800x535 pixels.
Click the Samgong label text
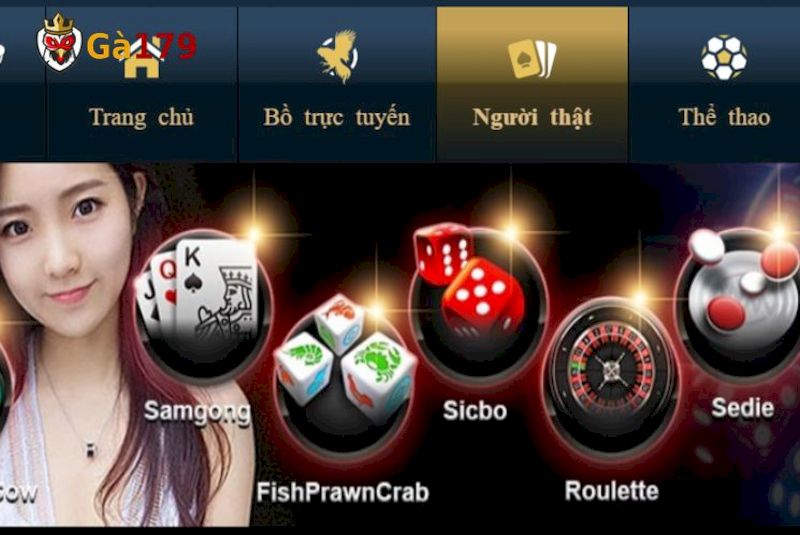pyautogui.click(x=197, y=412)
